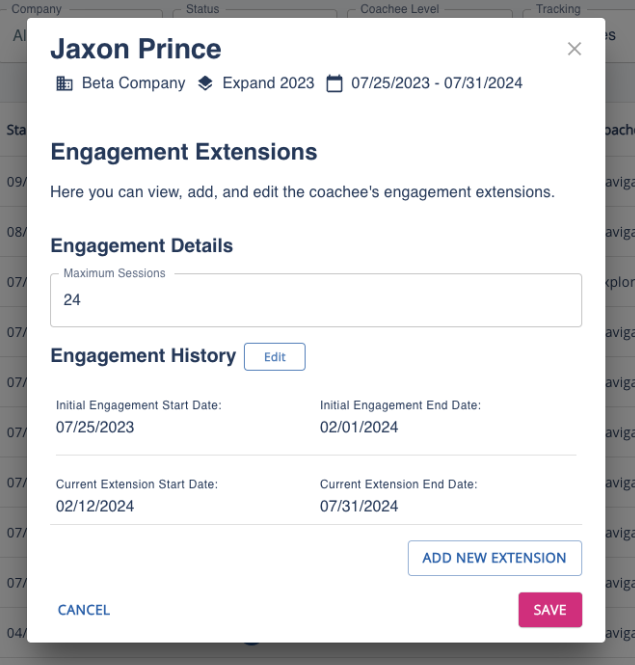
Task: Click the Initial Engagement End Date value
Action: 359,427
